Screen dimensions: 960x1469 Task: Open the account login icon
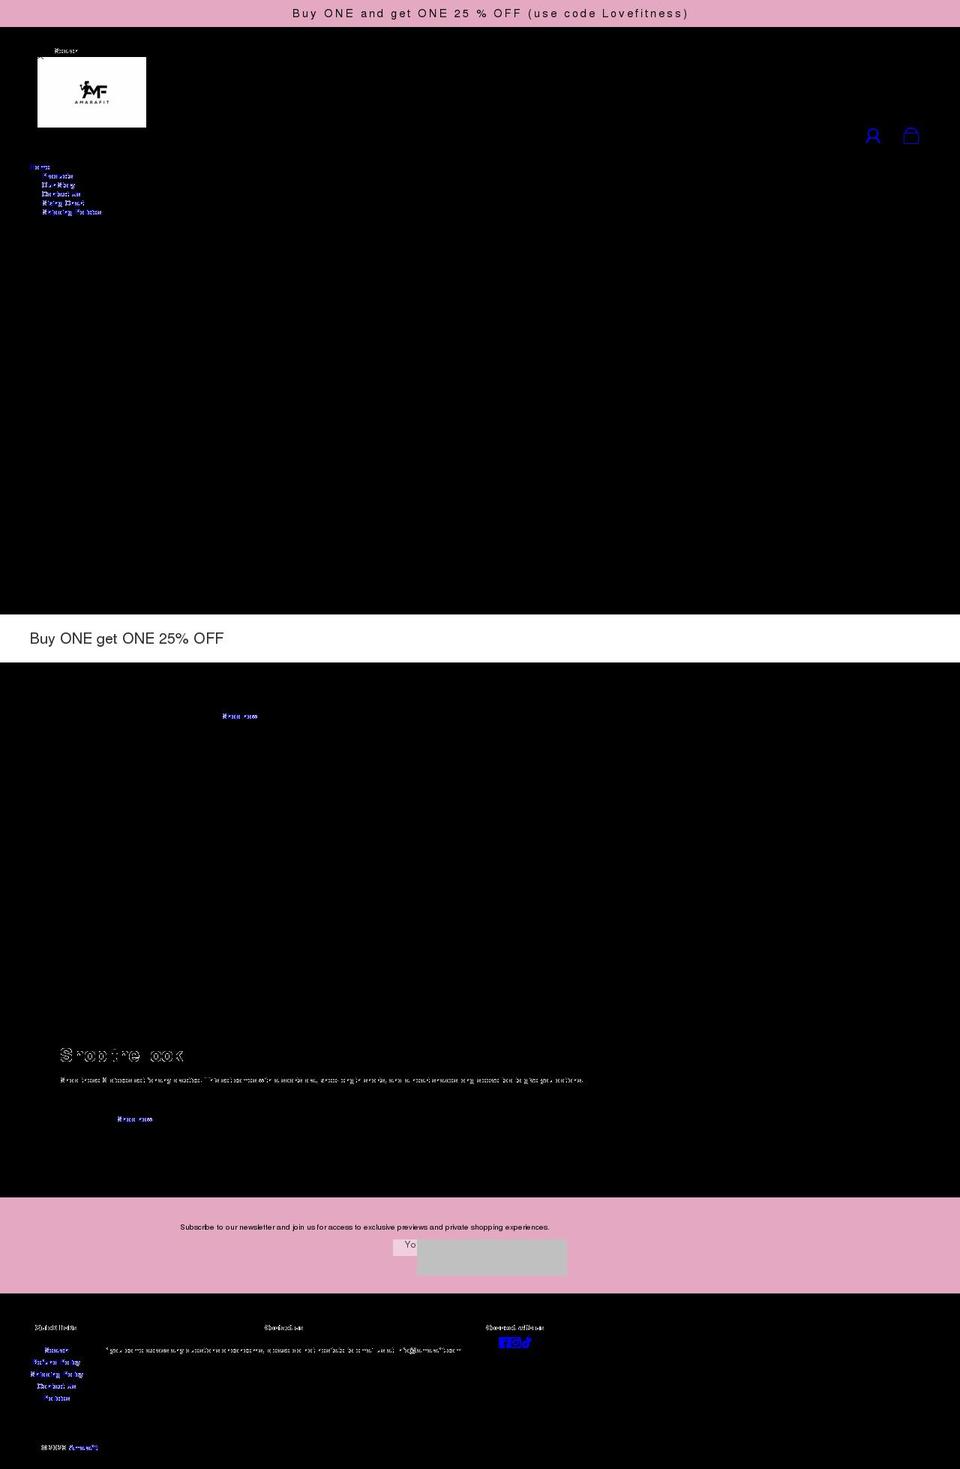[872, 135]
